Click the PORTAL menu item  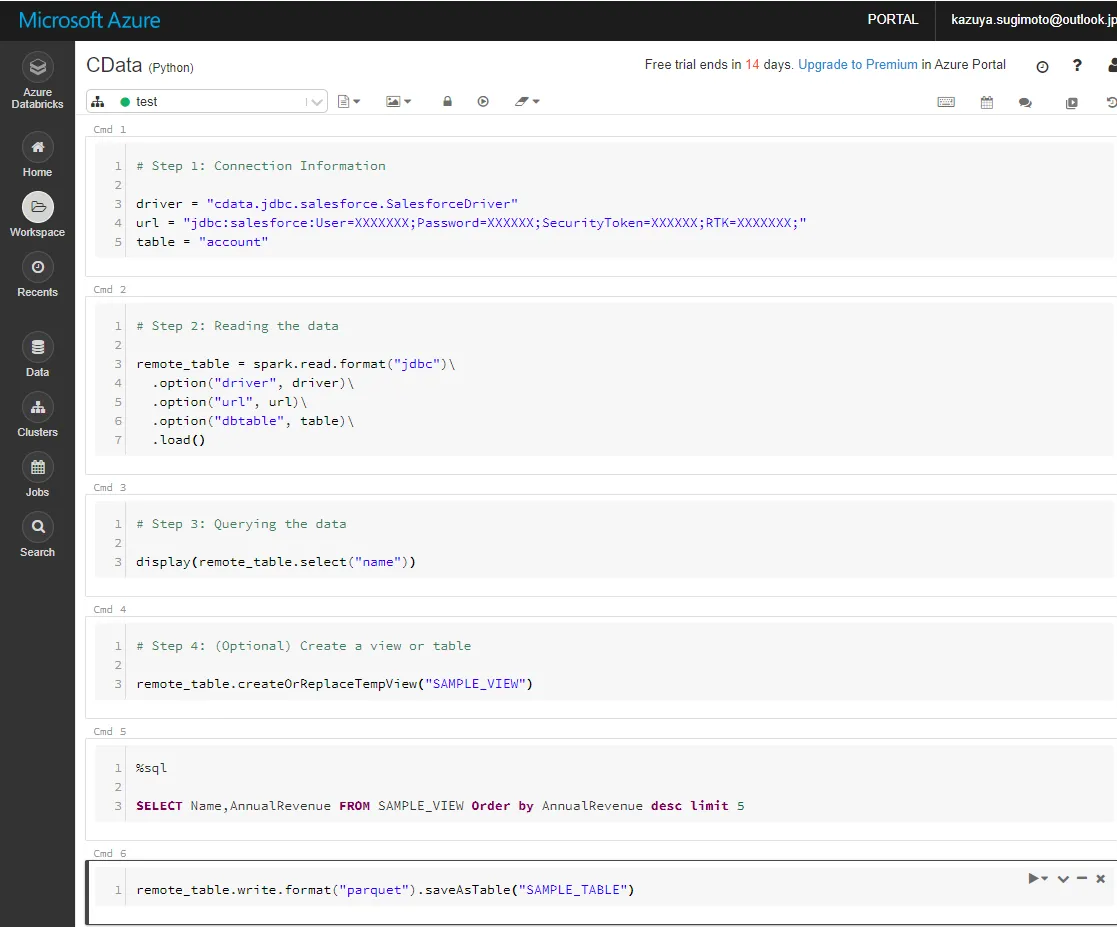(893, 19)
